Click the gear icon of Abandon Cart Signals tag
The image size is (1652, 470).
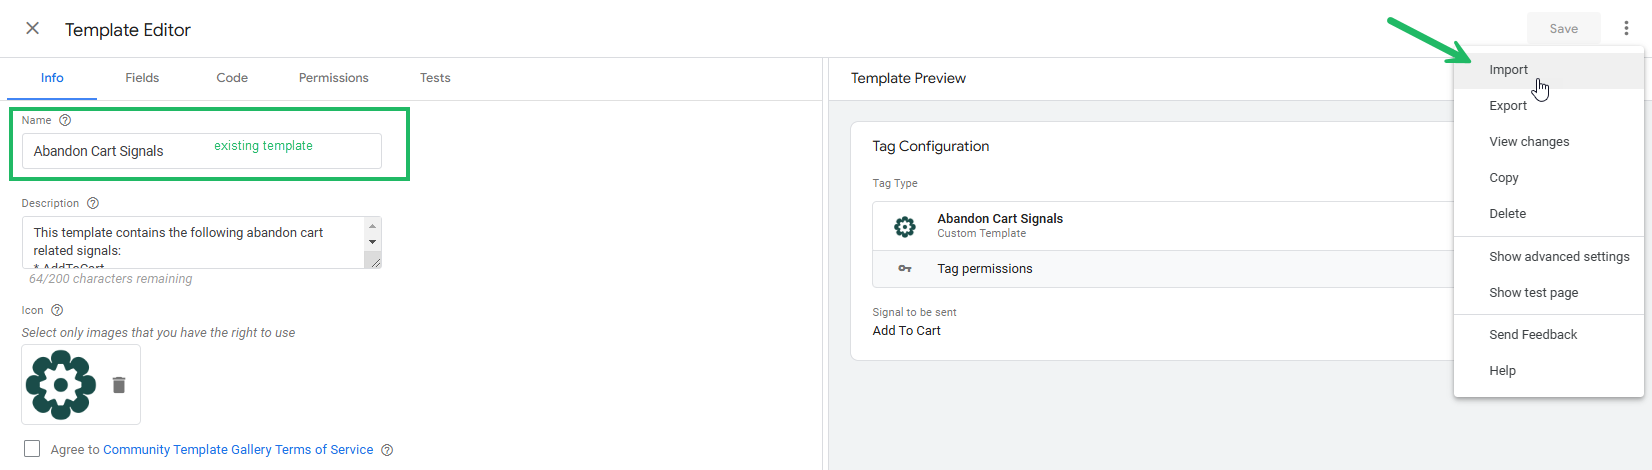point(905,226)
